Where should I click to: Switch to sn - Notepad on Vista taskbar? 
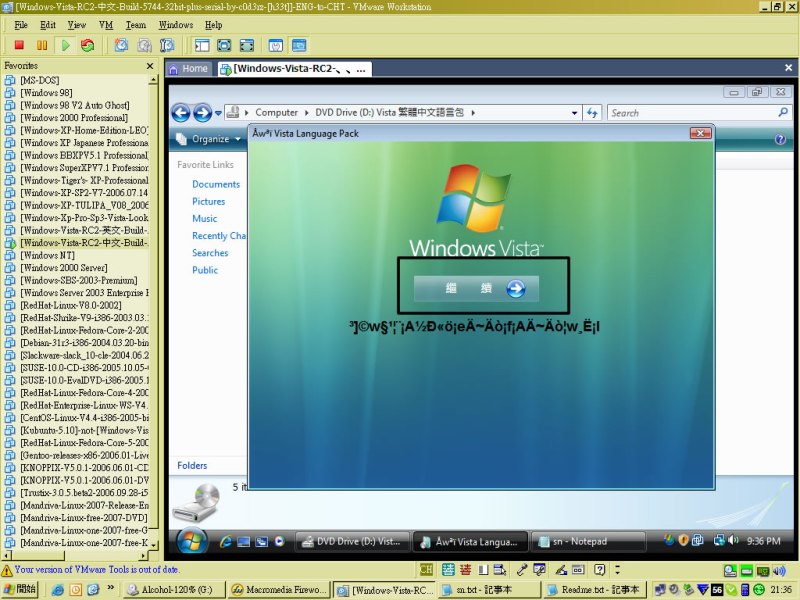tap(588, 542)
